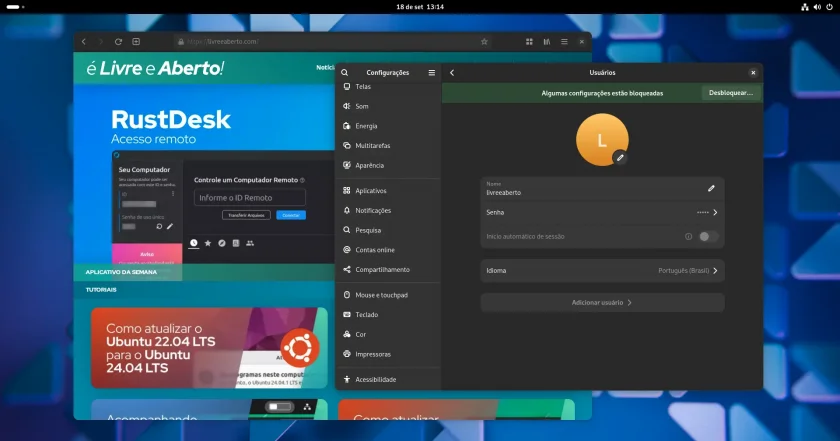Click the Contas online icon
This screenshot has width=840, height=441.
[x=347, y=250]
